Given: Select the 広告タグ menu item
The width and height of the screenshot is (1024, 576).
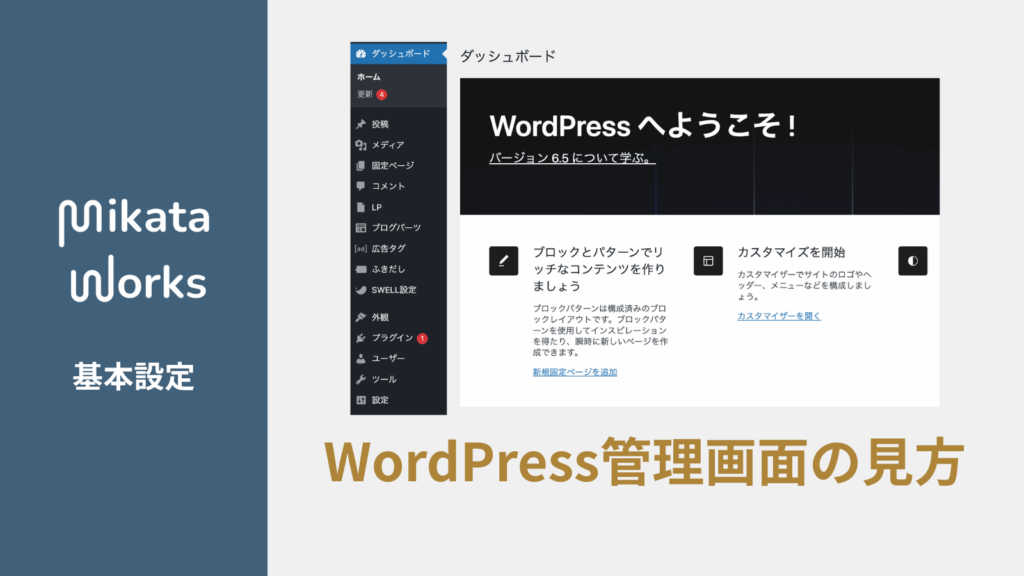Looking at the screenshot, I should (388, 248).
